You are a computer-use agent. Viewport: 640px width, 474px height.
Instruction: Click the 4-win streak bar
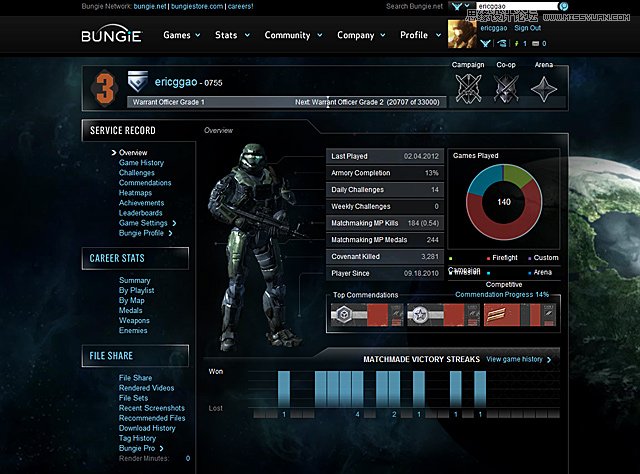[x=339, y=389]
